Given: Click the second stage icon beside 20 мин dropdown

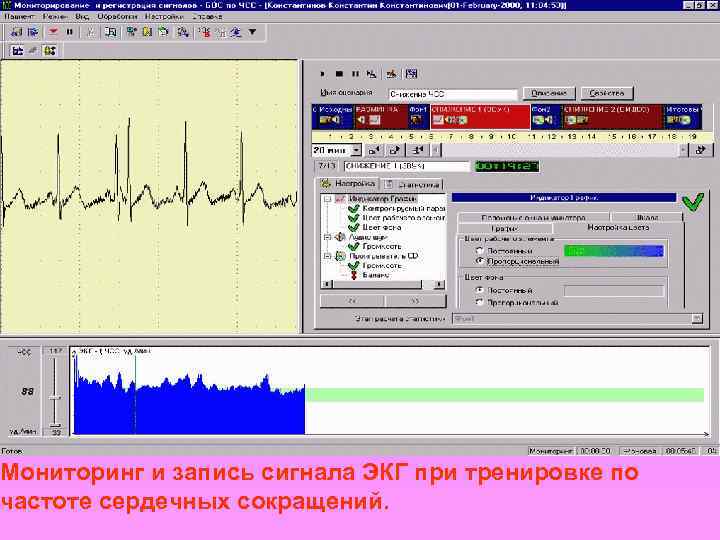Looking at the screenshot, I should pos(395,150).
